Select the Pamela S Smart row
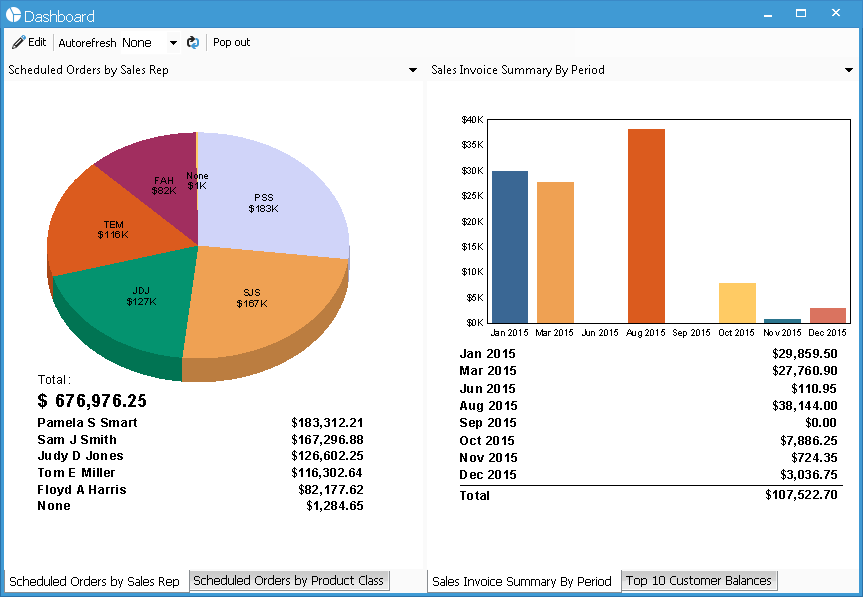Viewport: 863px width, 597px height. point(200,423)
